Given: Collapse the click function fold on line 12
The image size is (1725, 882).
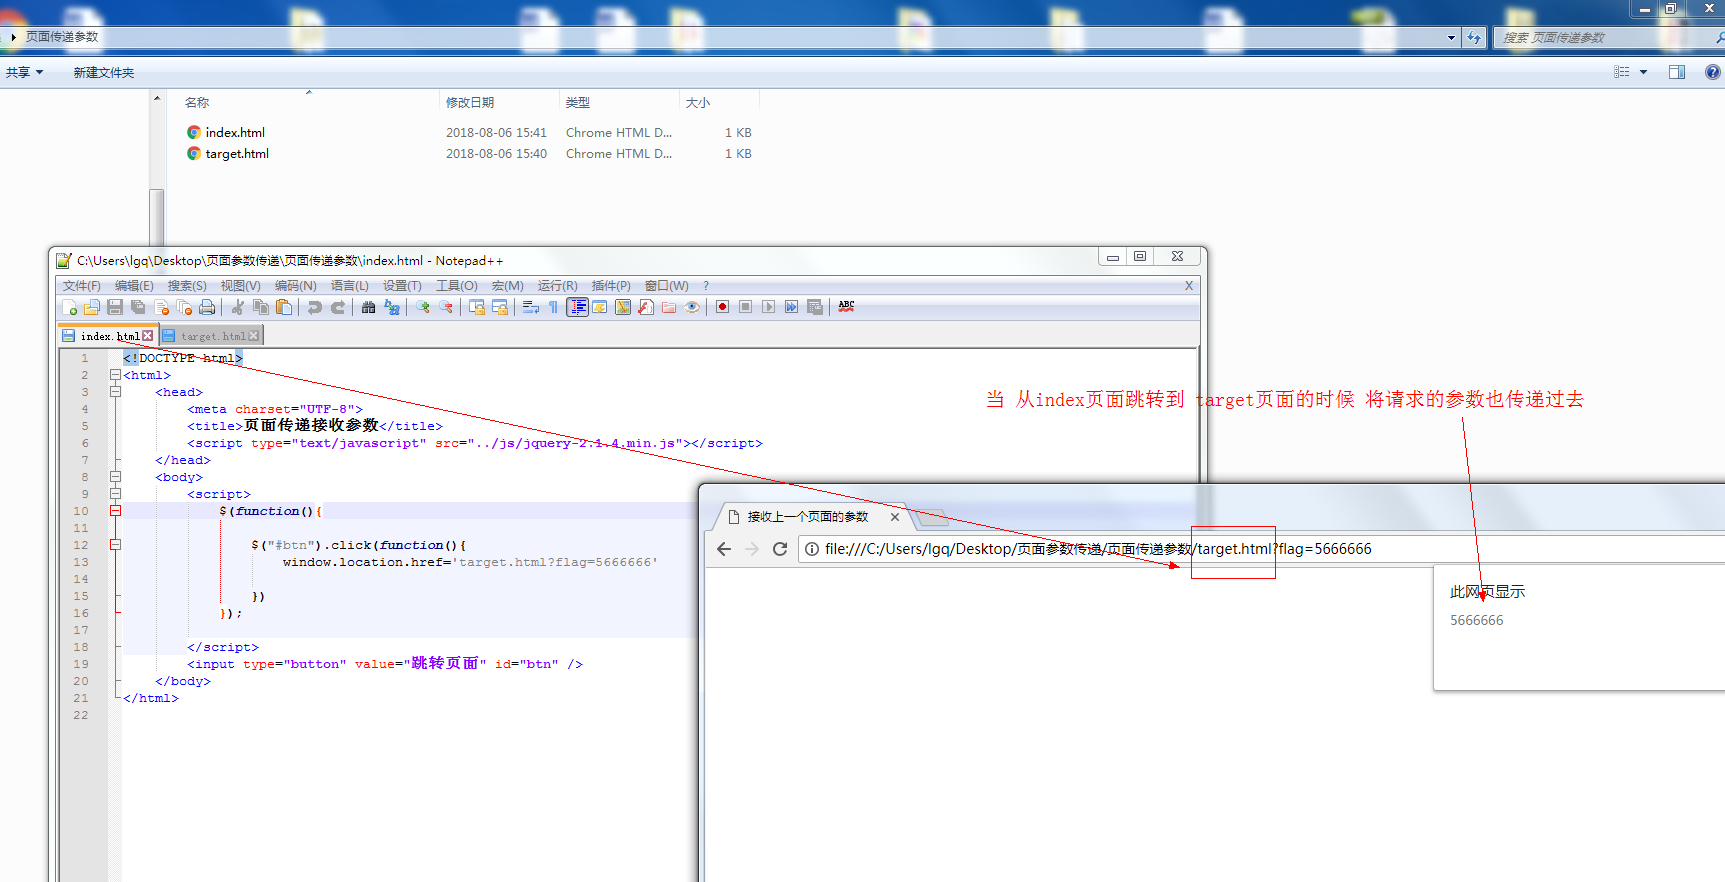Looking at the screenshot, I should (115, 545).
